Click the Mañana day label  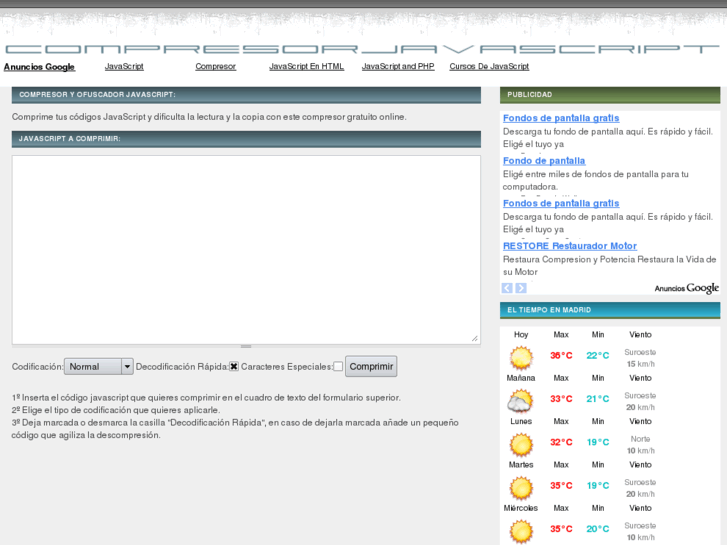521,378
